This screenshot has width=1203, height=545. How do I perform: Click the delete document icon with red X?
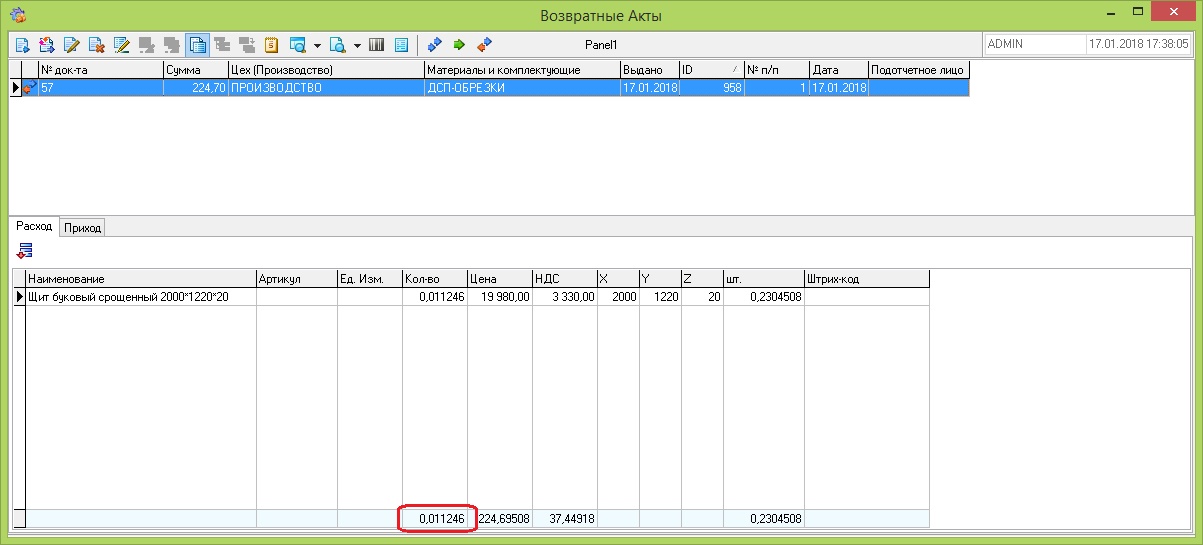(96, 45)
